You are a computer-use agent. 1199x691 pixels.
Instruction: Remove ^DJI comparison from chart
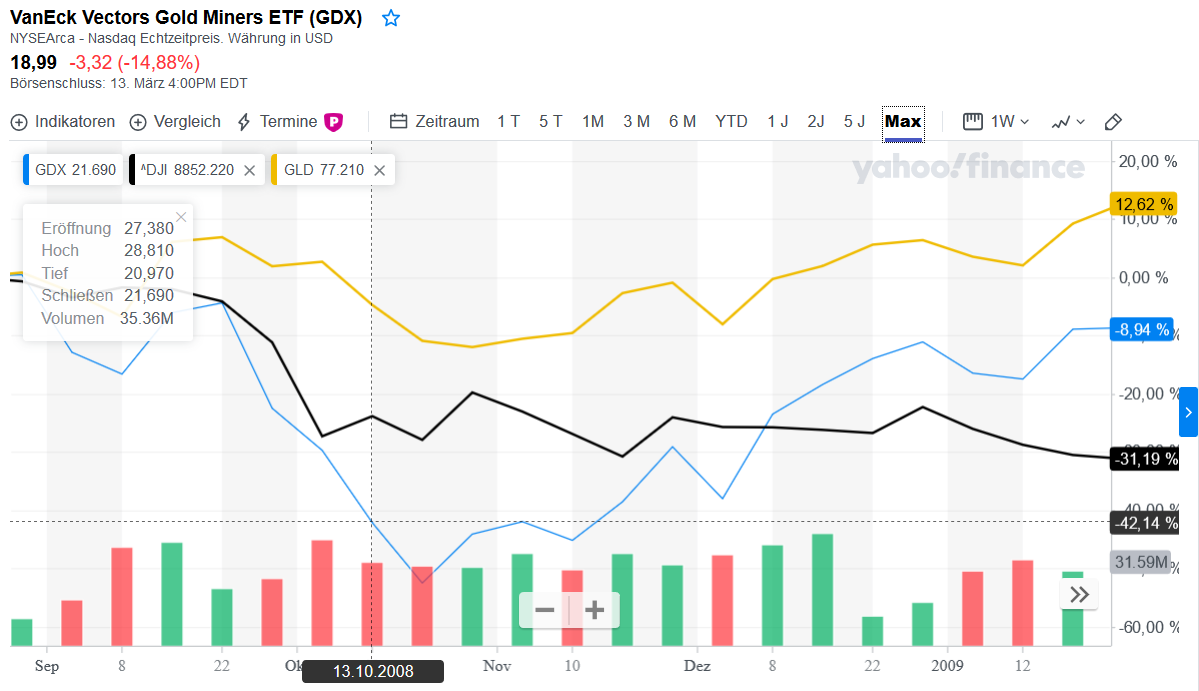coord(249,170)
